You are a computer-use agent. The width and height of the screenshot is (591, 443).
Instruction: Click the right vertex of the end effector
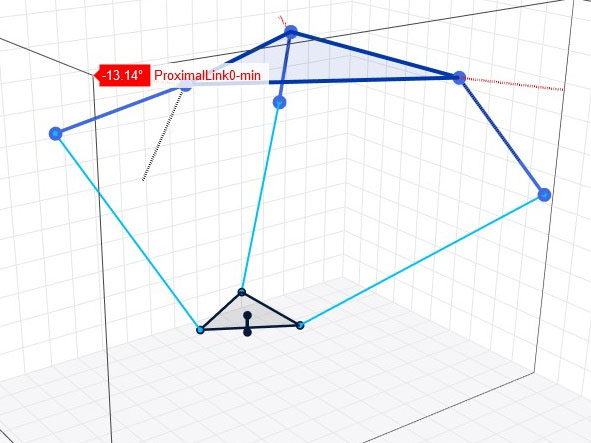[x=300, y=325]
